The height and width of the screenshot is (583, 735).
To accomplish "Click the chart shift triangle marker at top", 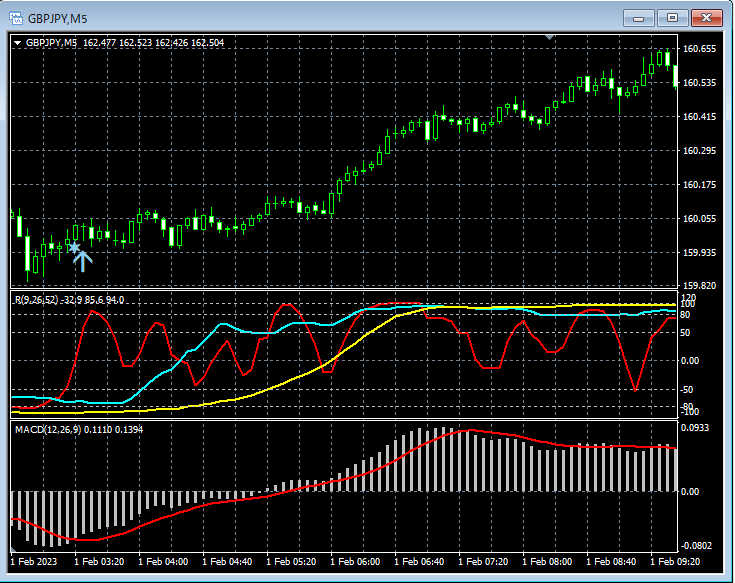I will pyautogui.click(x=550, y=37).
